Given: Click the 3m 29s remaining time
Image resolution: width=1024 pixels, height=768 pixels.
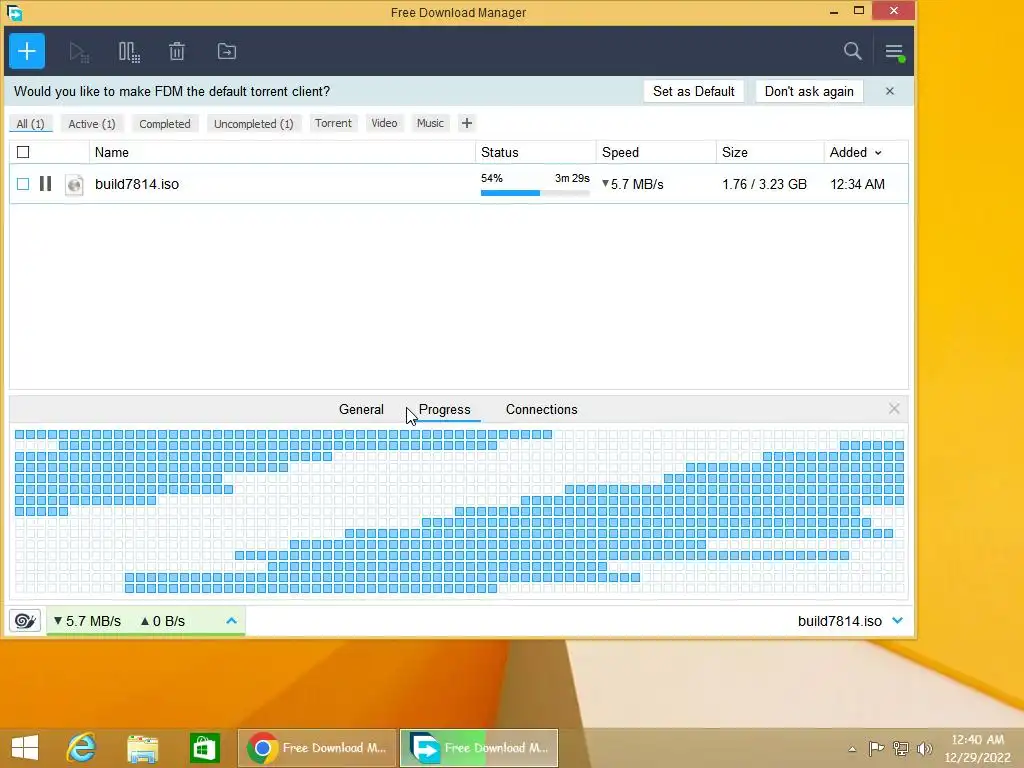Looking at the screenshot, I should click(572, 178).
